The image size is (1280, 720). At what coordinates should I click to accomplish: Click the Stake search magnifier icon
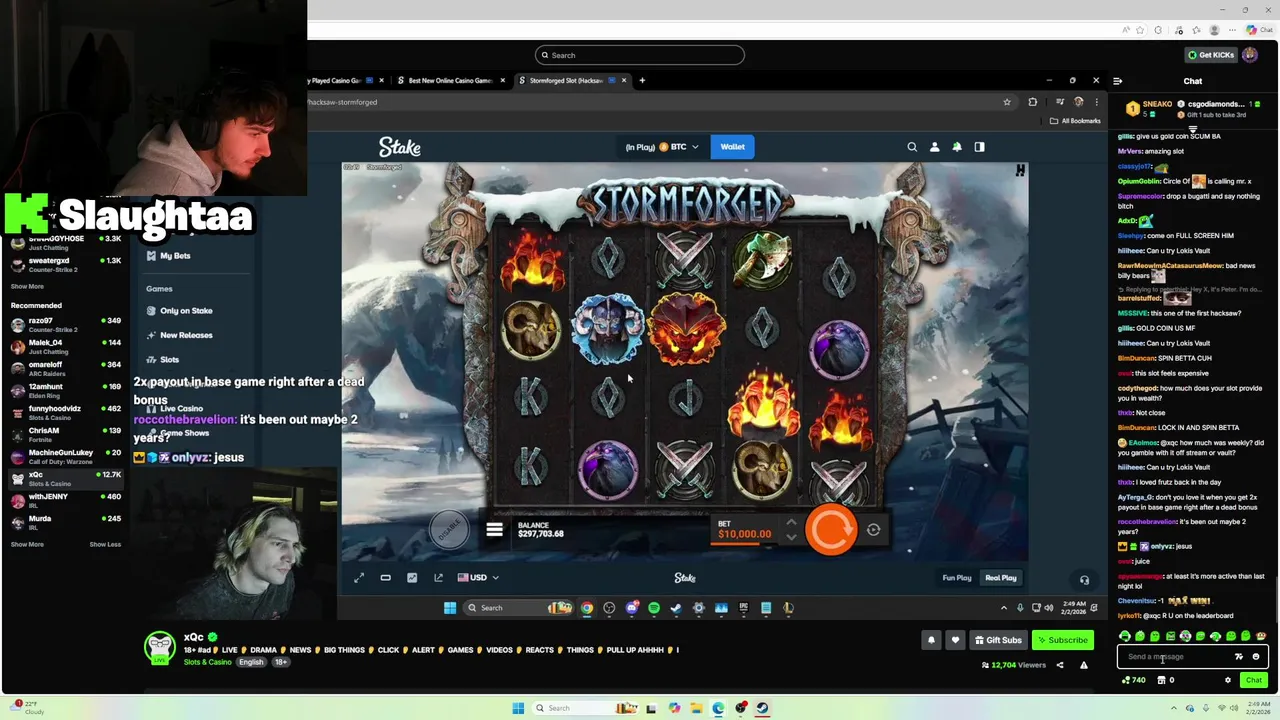912,147
